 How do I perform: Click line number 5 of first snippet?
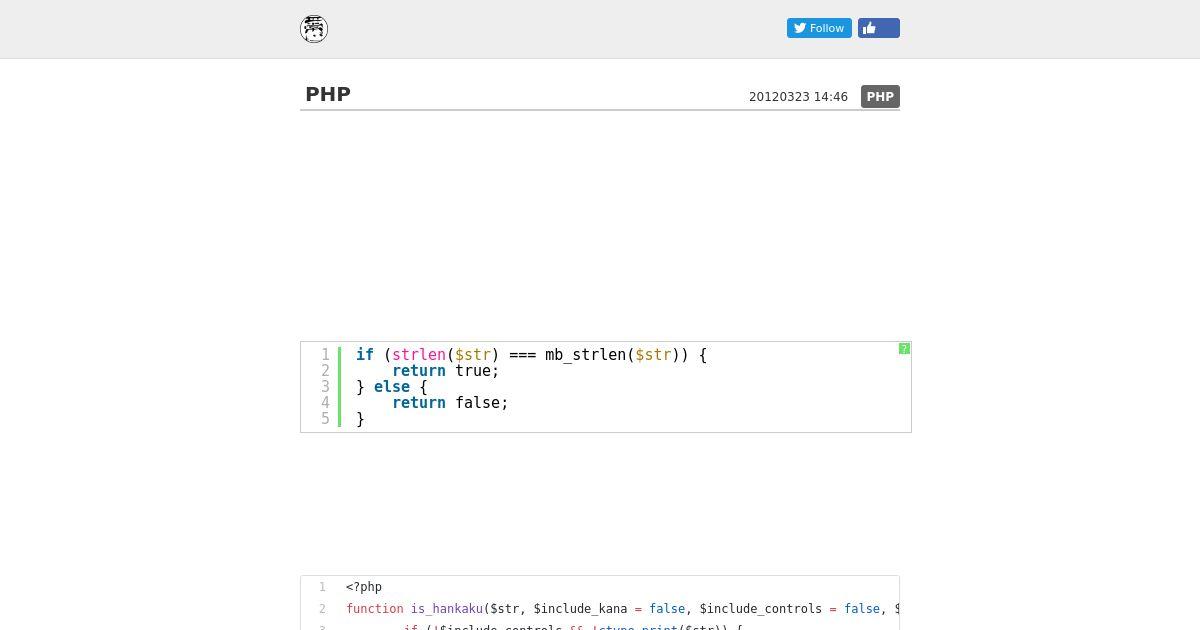[325, 419]
